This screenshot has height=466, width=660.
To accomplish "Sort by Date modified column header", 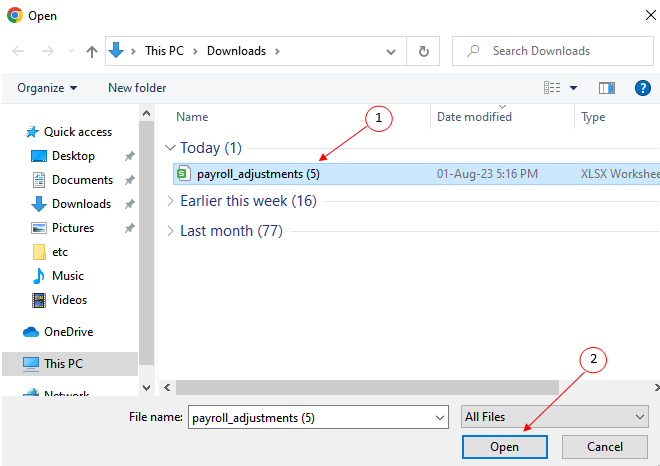I will 474,117.
